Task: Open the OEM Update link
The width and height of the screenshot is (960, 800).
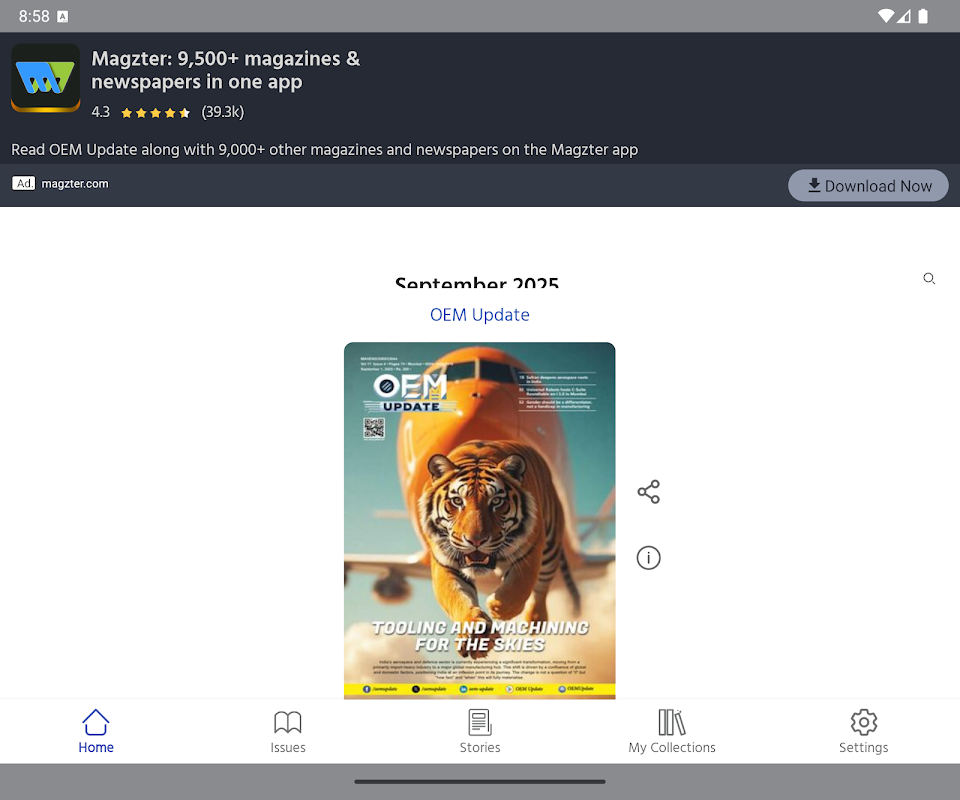Action: (x=479, y=315)
